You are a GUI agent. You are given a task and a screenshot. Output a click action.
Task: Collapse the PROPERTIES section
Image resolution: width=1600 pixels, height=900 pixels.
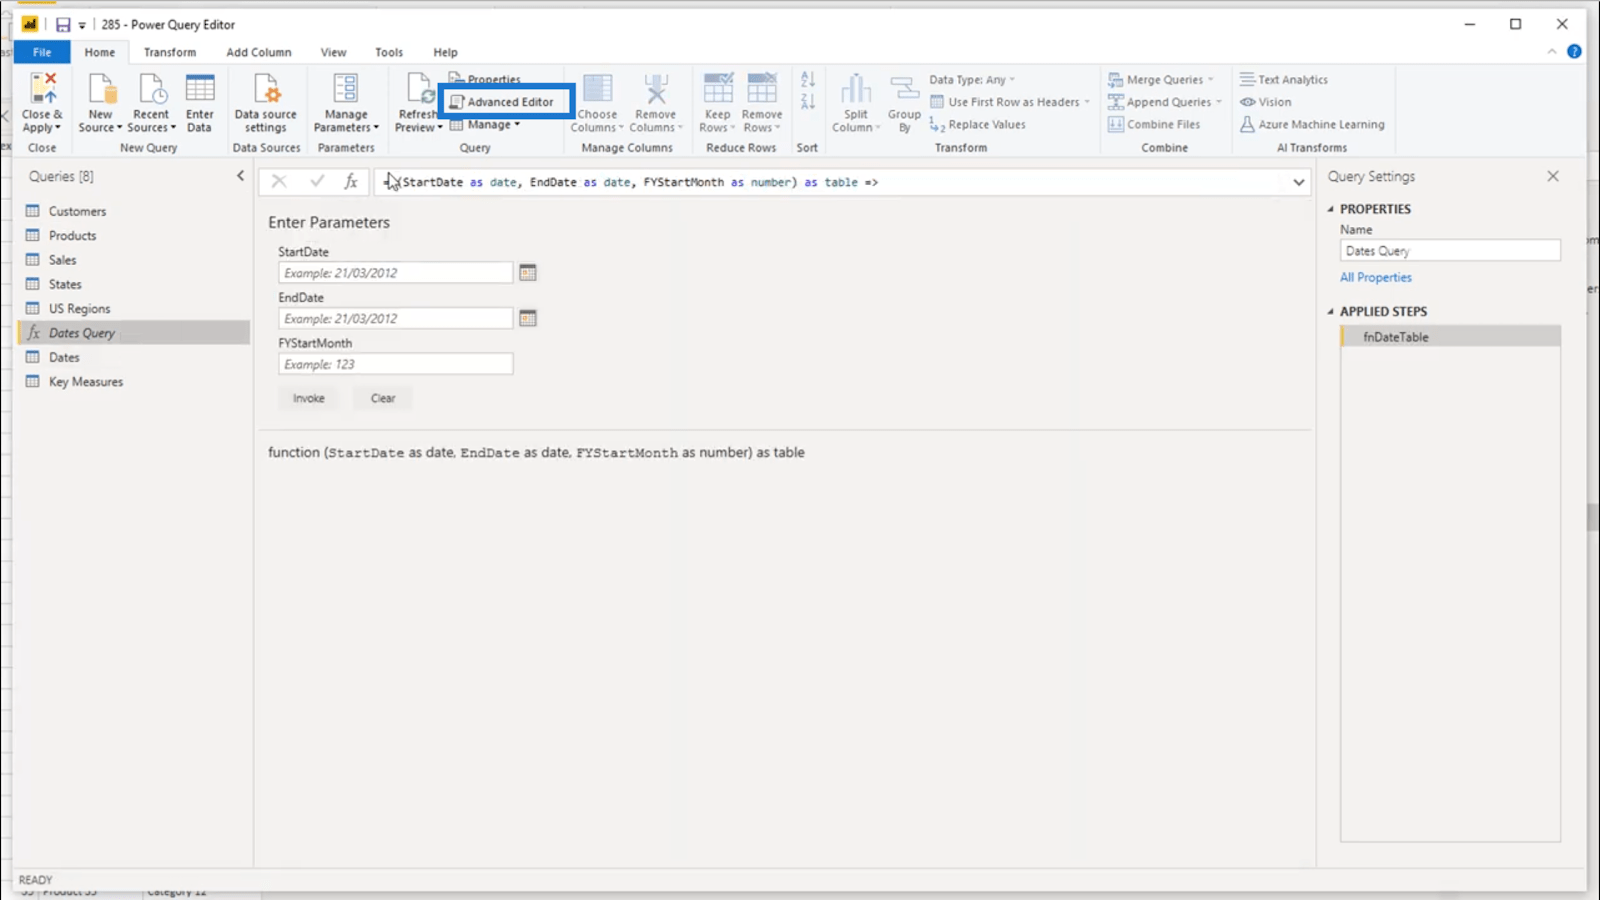[x=1330, y=209]
